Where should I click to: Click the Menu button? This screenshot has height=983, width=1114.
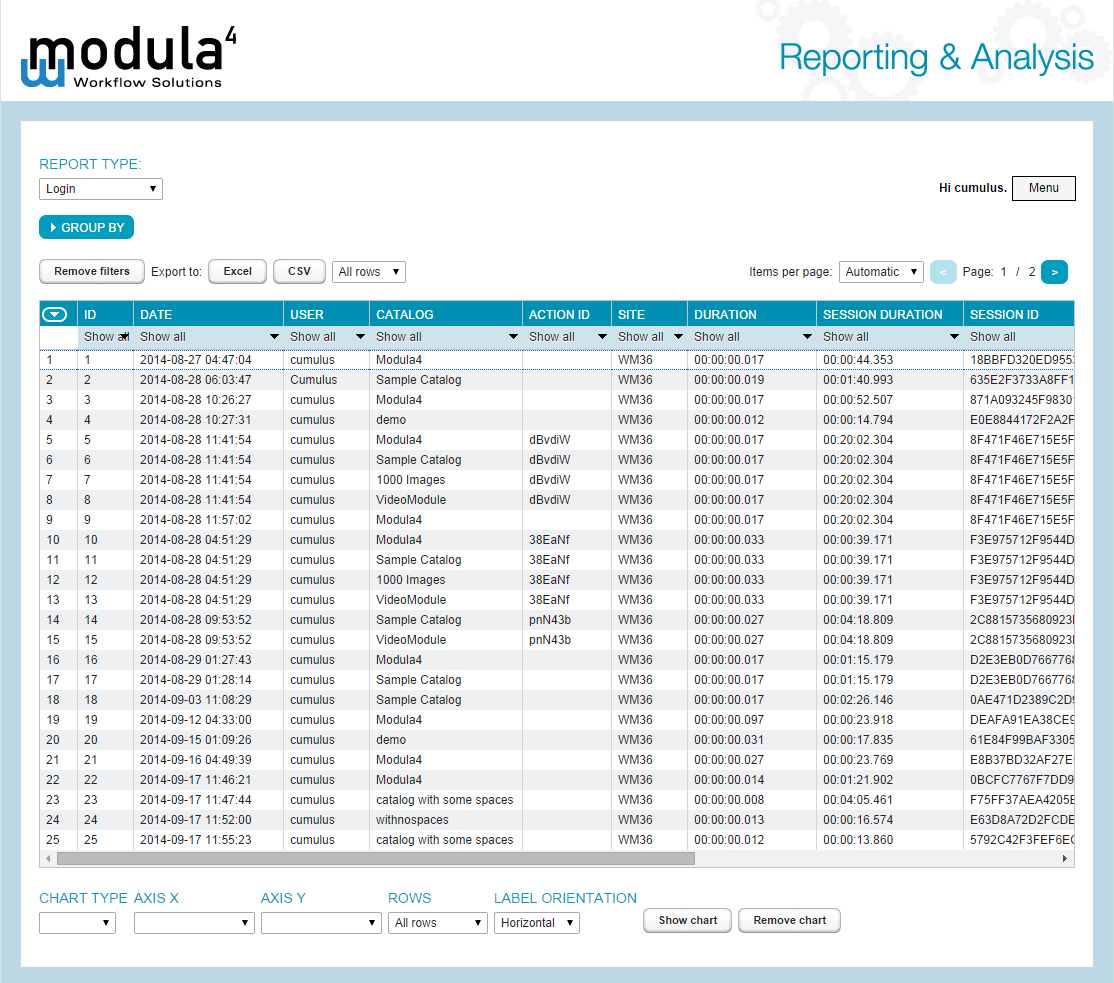click(1044, 188)
